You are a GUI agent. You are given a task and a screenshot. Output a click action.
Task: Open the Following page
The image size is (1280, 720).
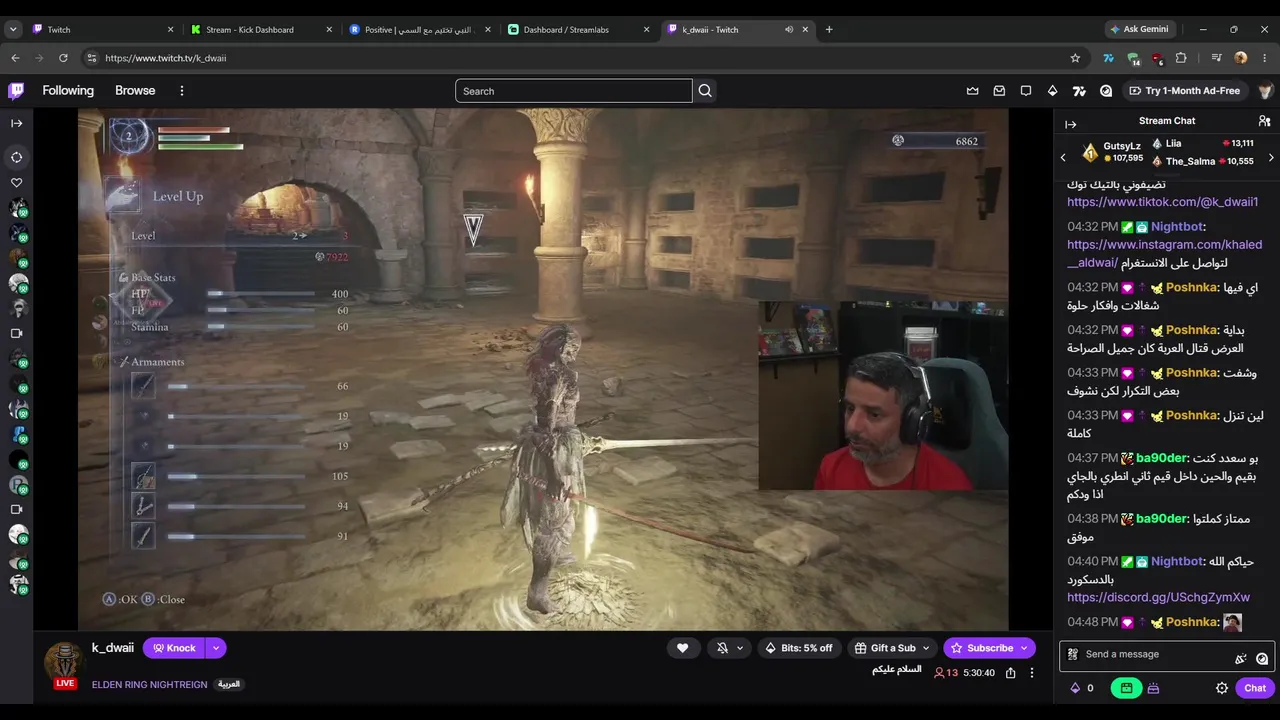click(68, 91)
